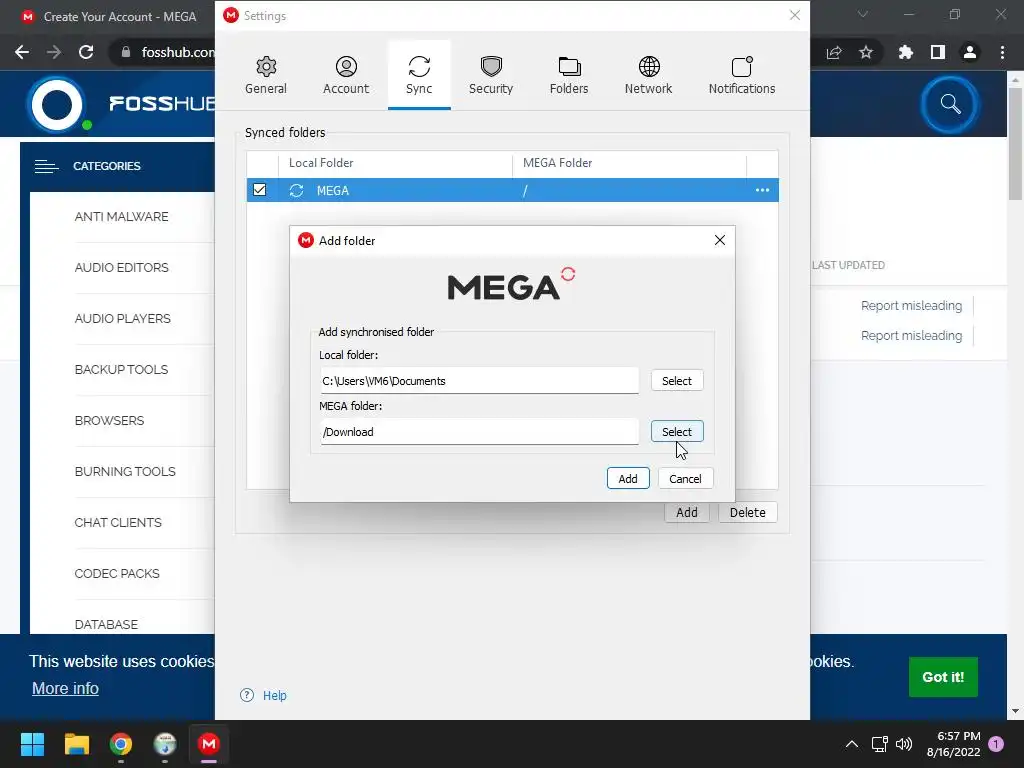
Task: Close the Settings window
Action: coord(794,15)
